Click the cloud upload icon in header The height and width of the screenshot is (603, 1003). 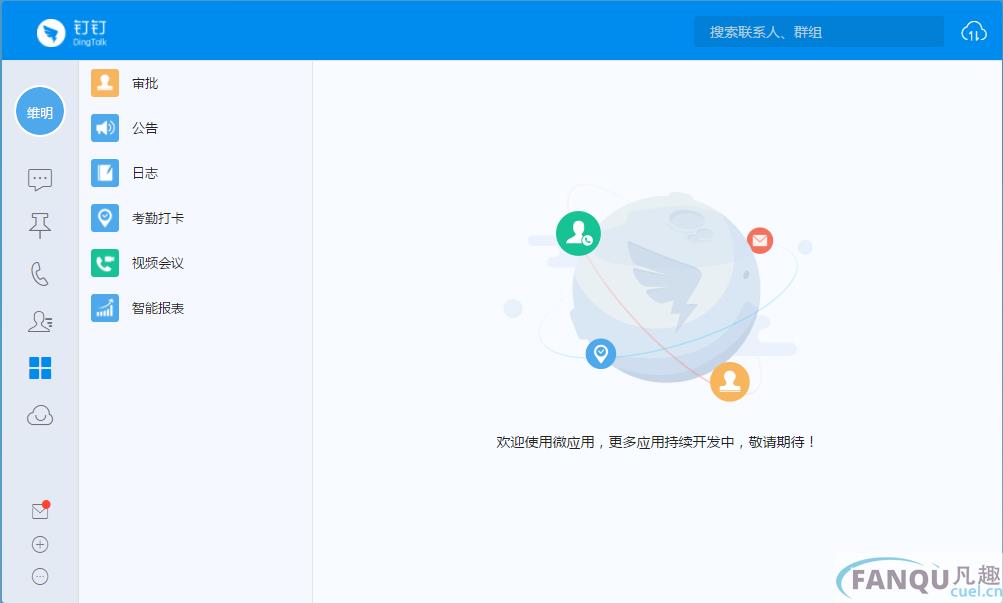(x=974, y=31)
